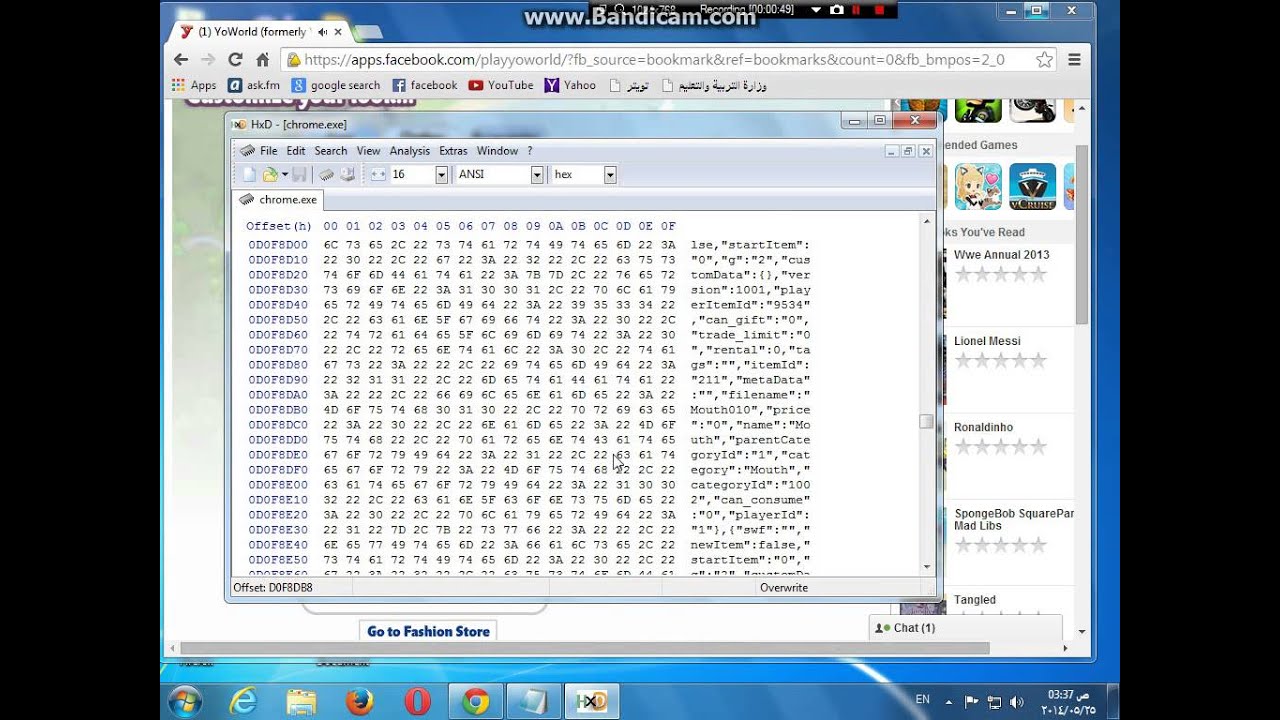Viewport: 1280px width, 720px height.
Task: Click decoded text categoryId":"100
Action: coord(751,485)
